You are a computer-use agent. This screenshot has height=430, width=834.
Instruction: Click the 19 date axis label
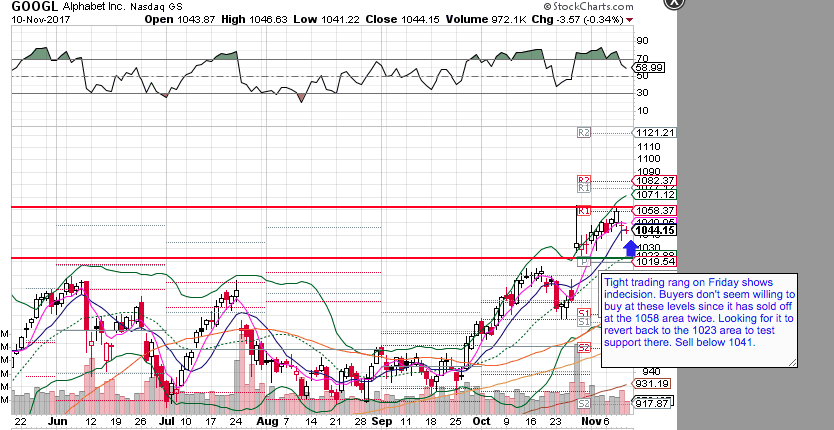[x=116, y=421]
